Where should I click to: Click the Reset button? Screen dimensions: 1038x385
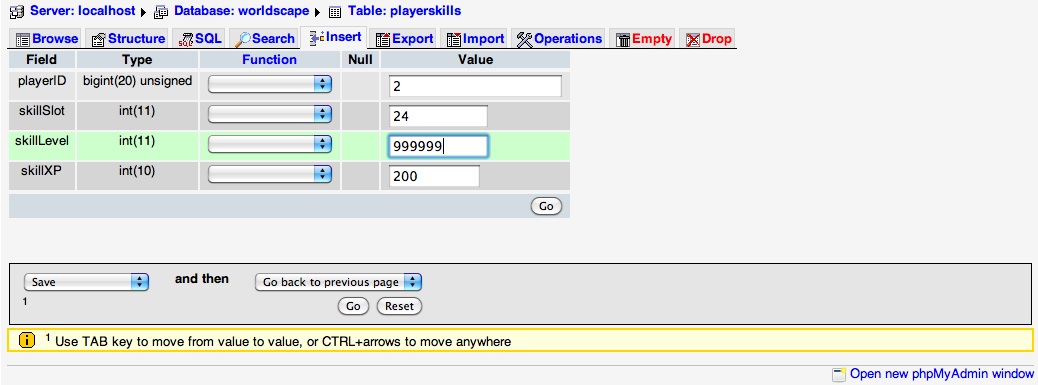[x=399, y=306]
